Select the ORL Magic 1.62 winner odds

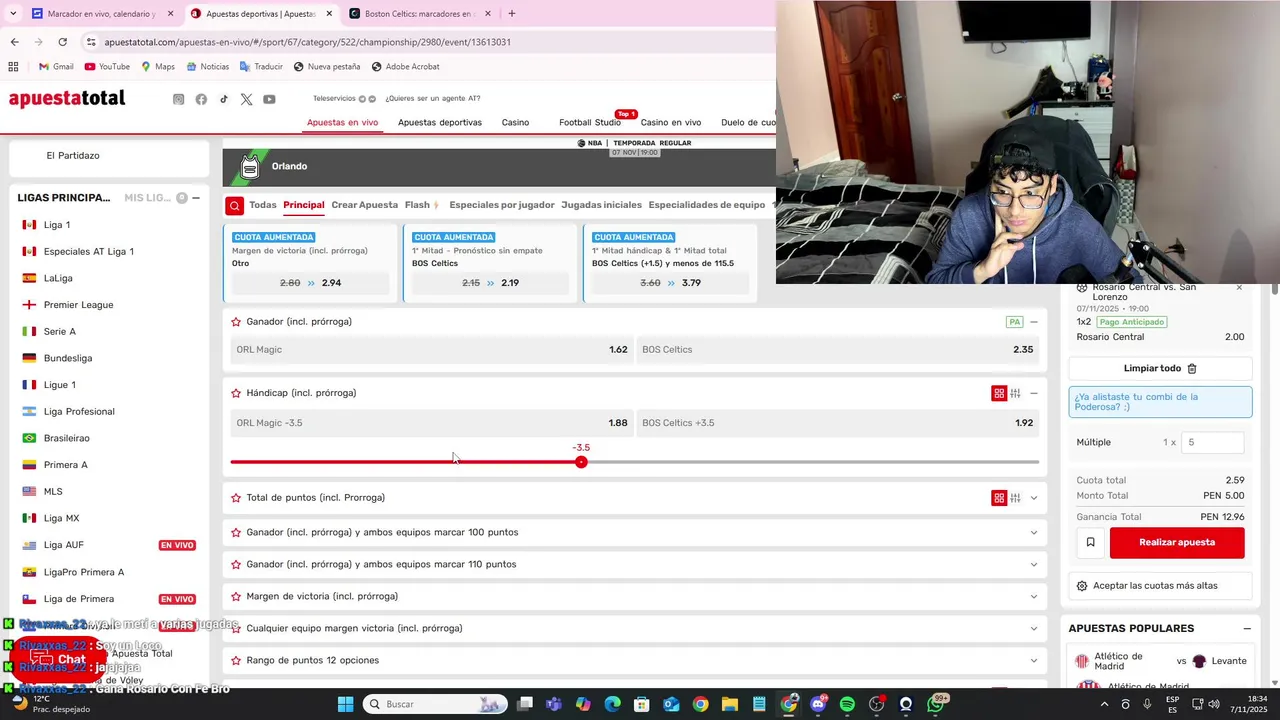pos(431,350)
